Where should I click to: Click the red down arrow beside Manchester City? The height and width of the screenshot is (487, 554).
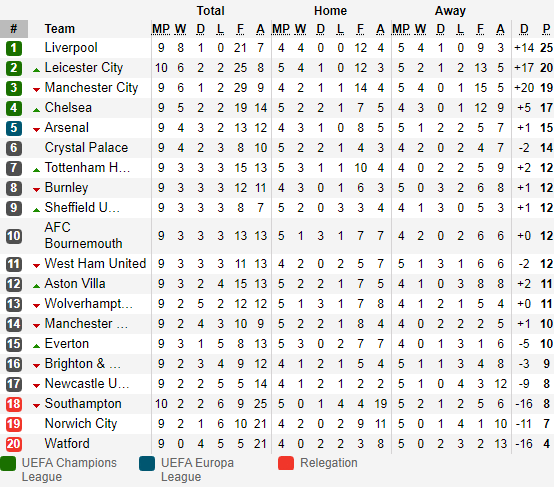36,90
